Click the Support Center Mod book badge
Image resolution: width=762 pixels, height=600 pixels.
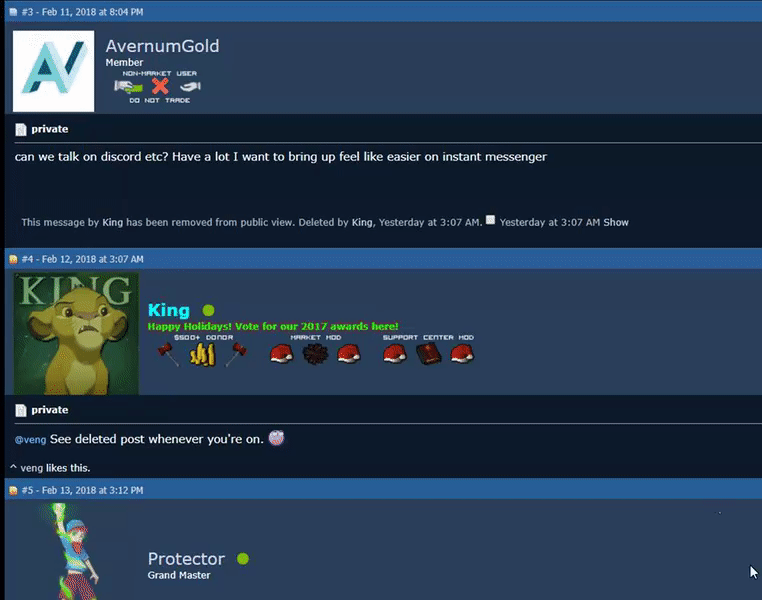tap(429, 354)
